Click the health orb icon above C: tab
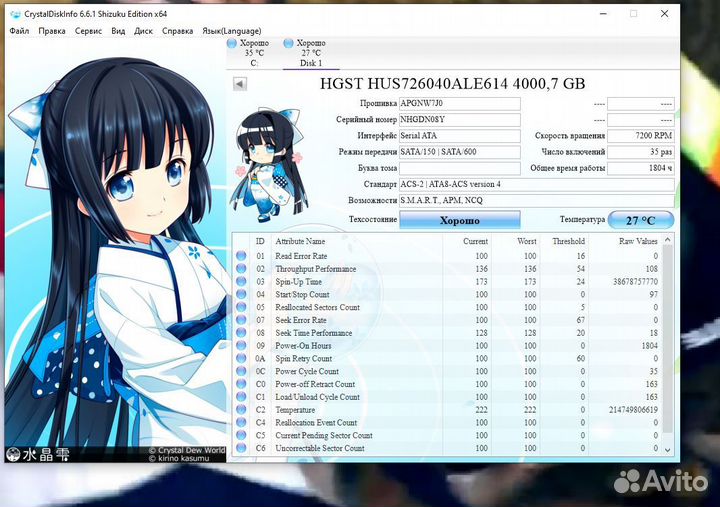The width and height of the screenshot is (720, 507). tap(232, 43)
